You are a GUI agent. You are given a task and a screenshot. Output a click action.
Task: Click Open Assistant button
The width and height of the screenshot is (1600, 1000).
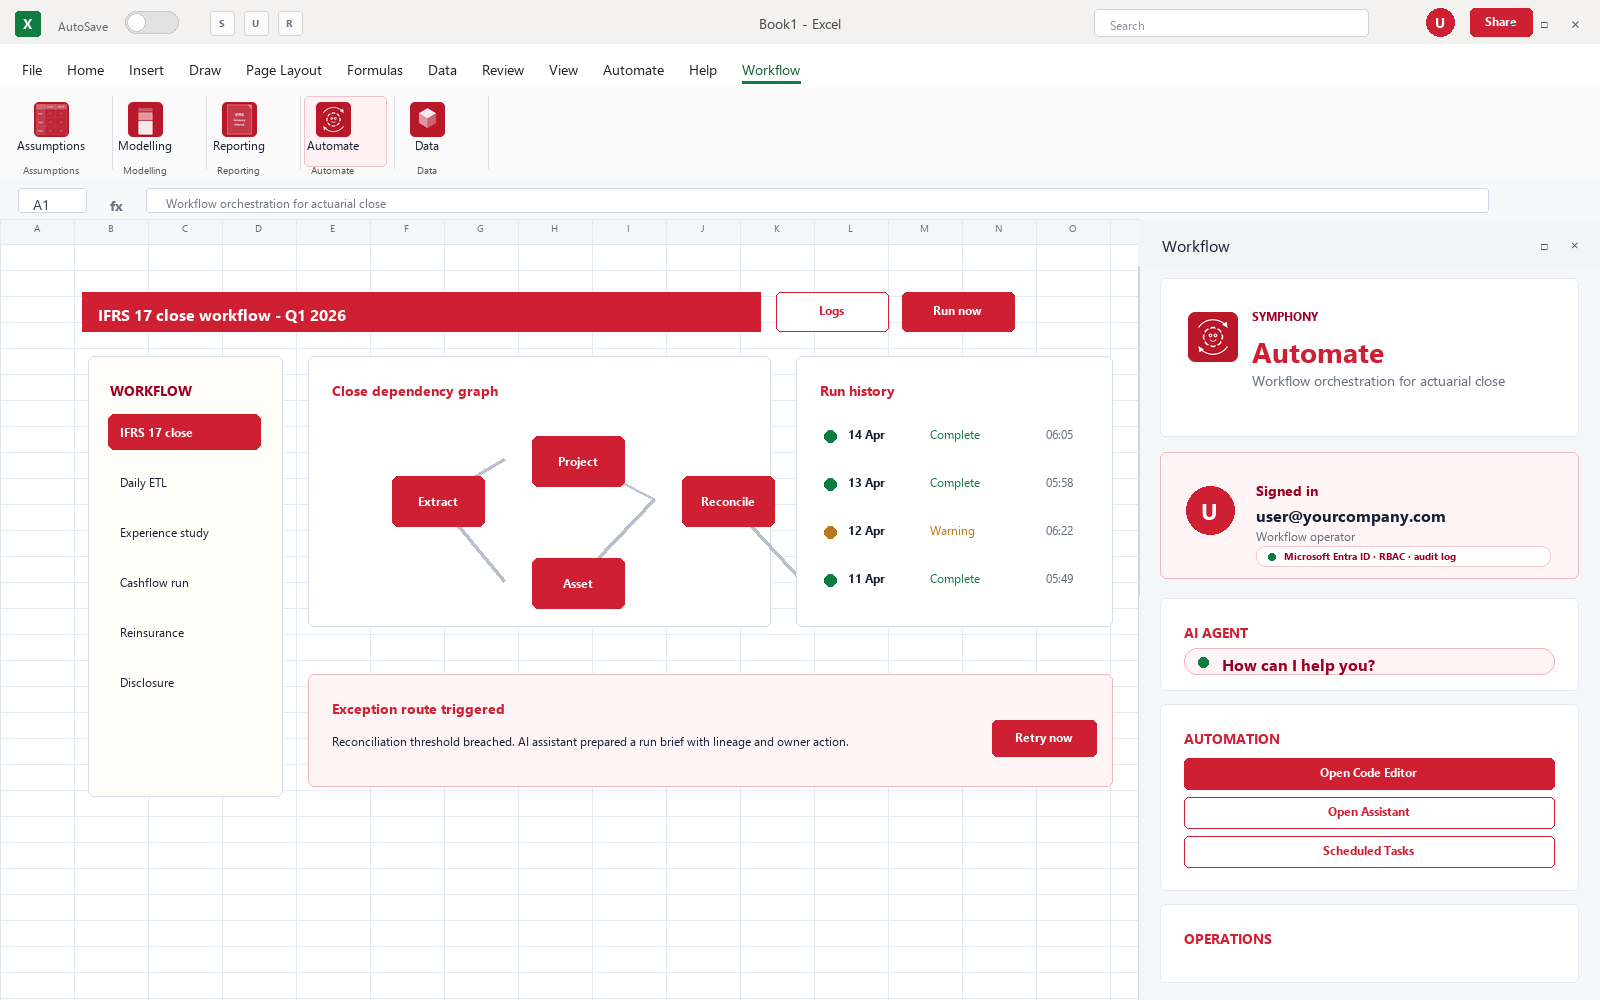tap(1369, 813)
